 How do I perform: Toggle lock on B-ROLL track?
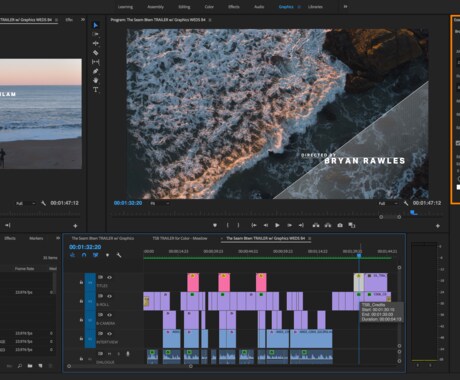pos(81,301)
